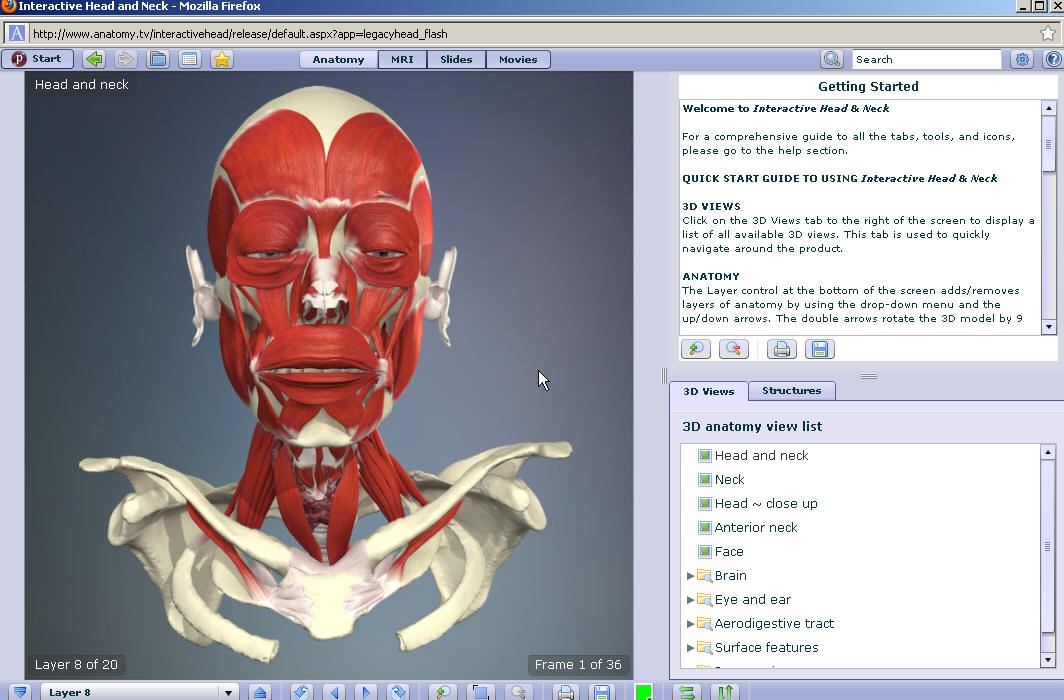The height and width of the screenshot is (700, 1064).
Task: Save the current view using the save disk icon
Action: [x=821, y=348]
